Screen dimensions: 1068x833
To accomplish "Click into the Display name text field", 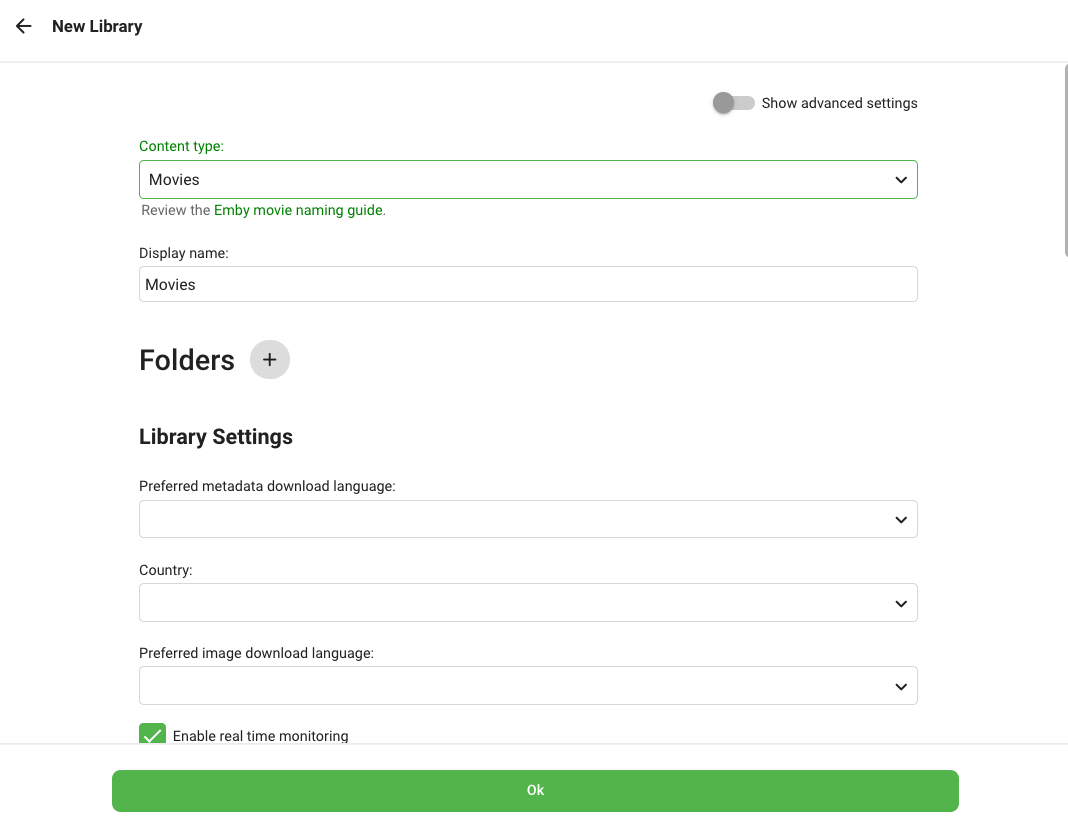I will click(x=528, y=285).
